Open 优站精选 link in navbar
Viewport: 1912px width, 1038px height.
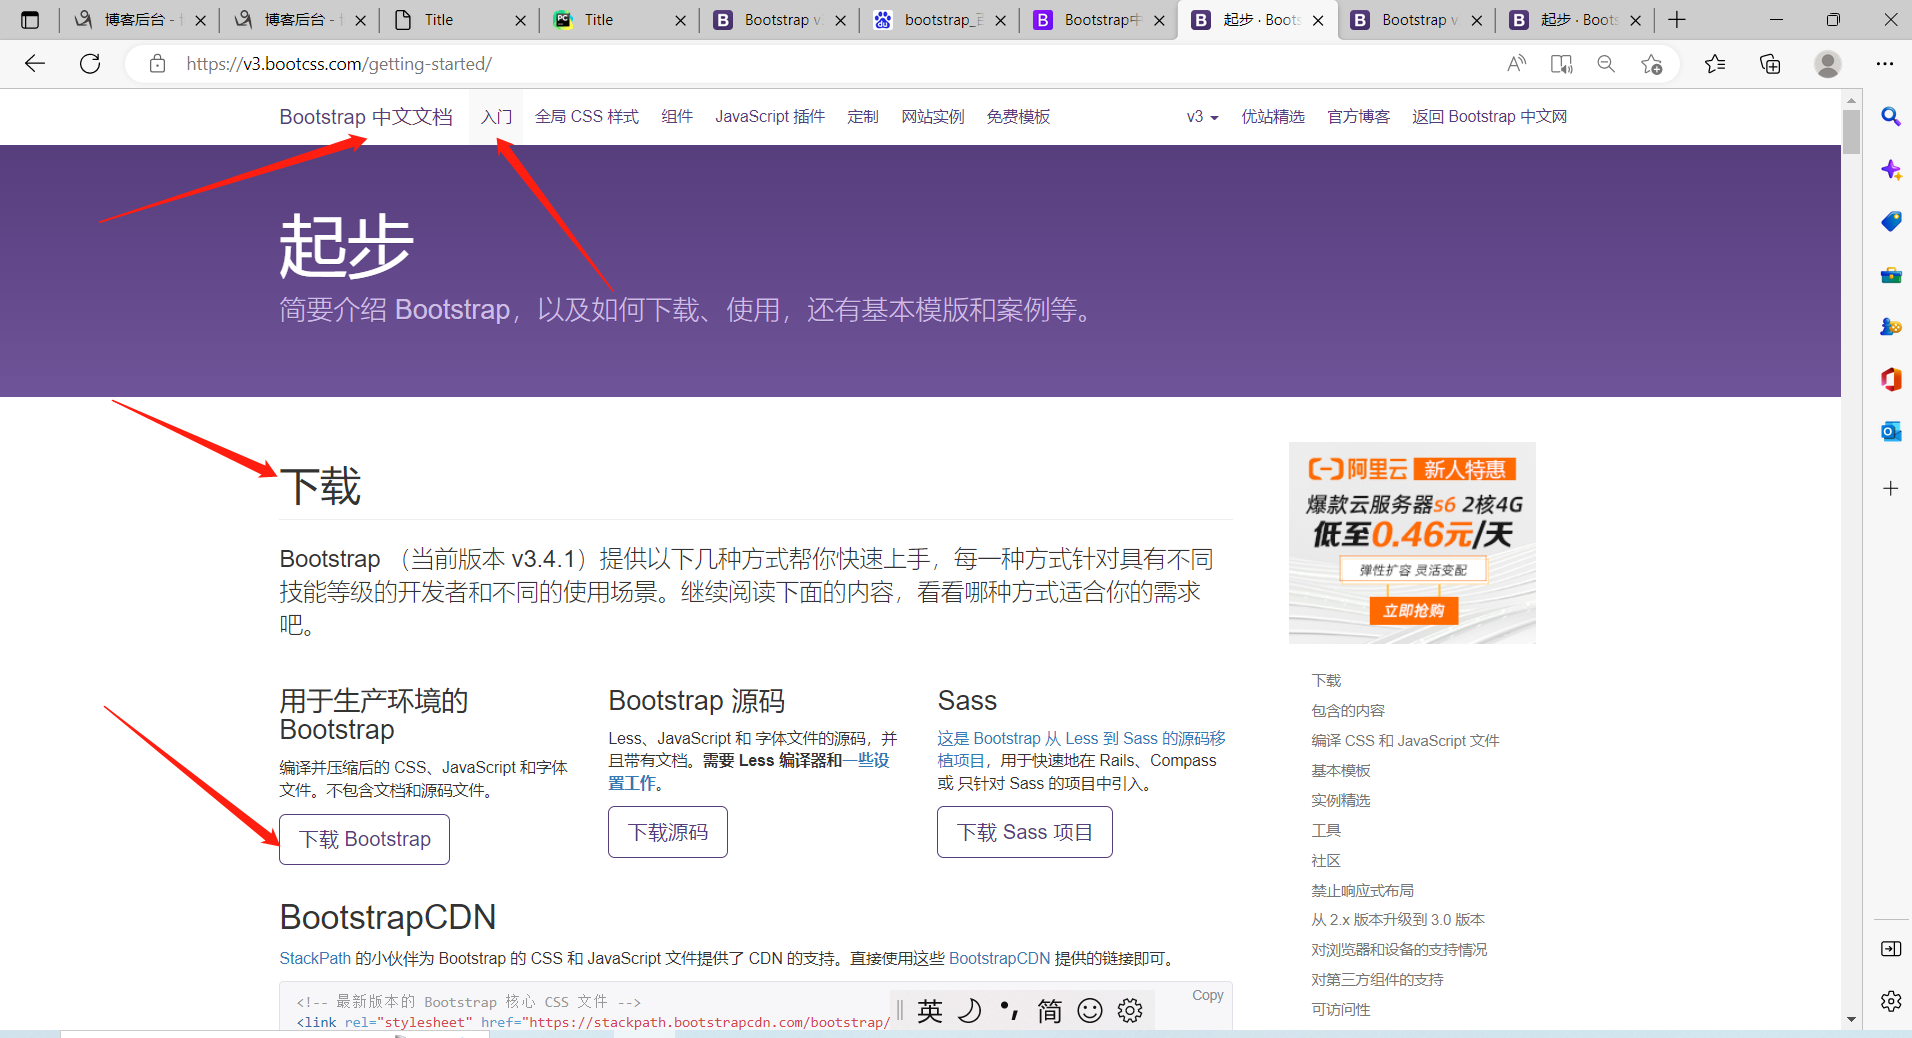tap(1273, 117)
